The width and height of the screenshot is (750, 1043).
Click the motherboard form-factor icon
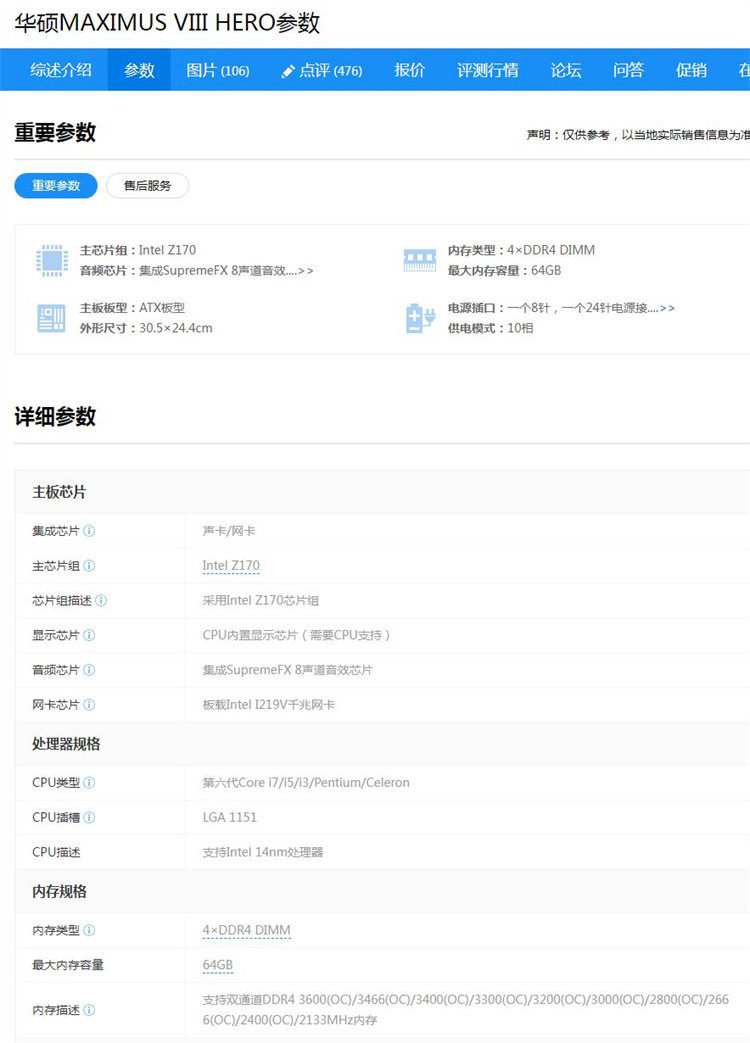coord(52,318)
